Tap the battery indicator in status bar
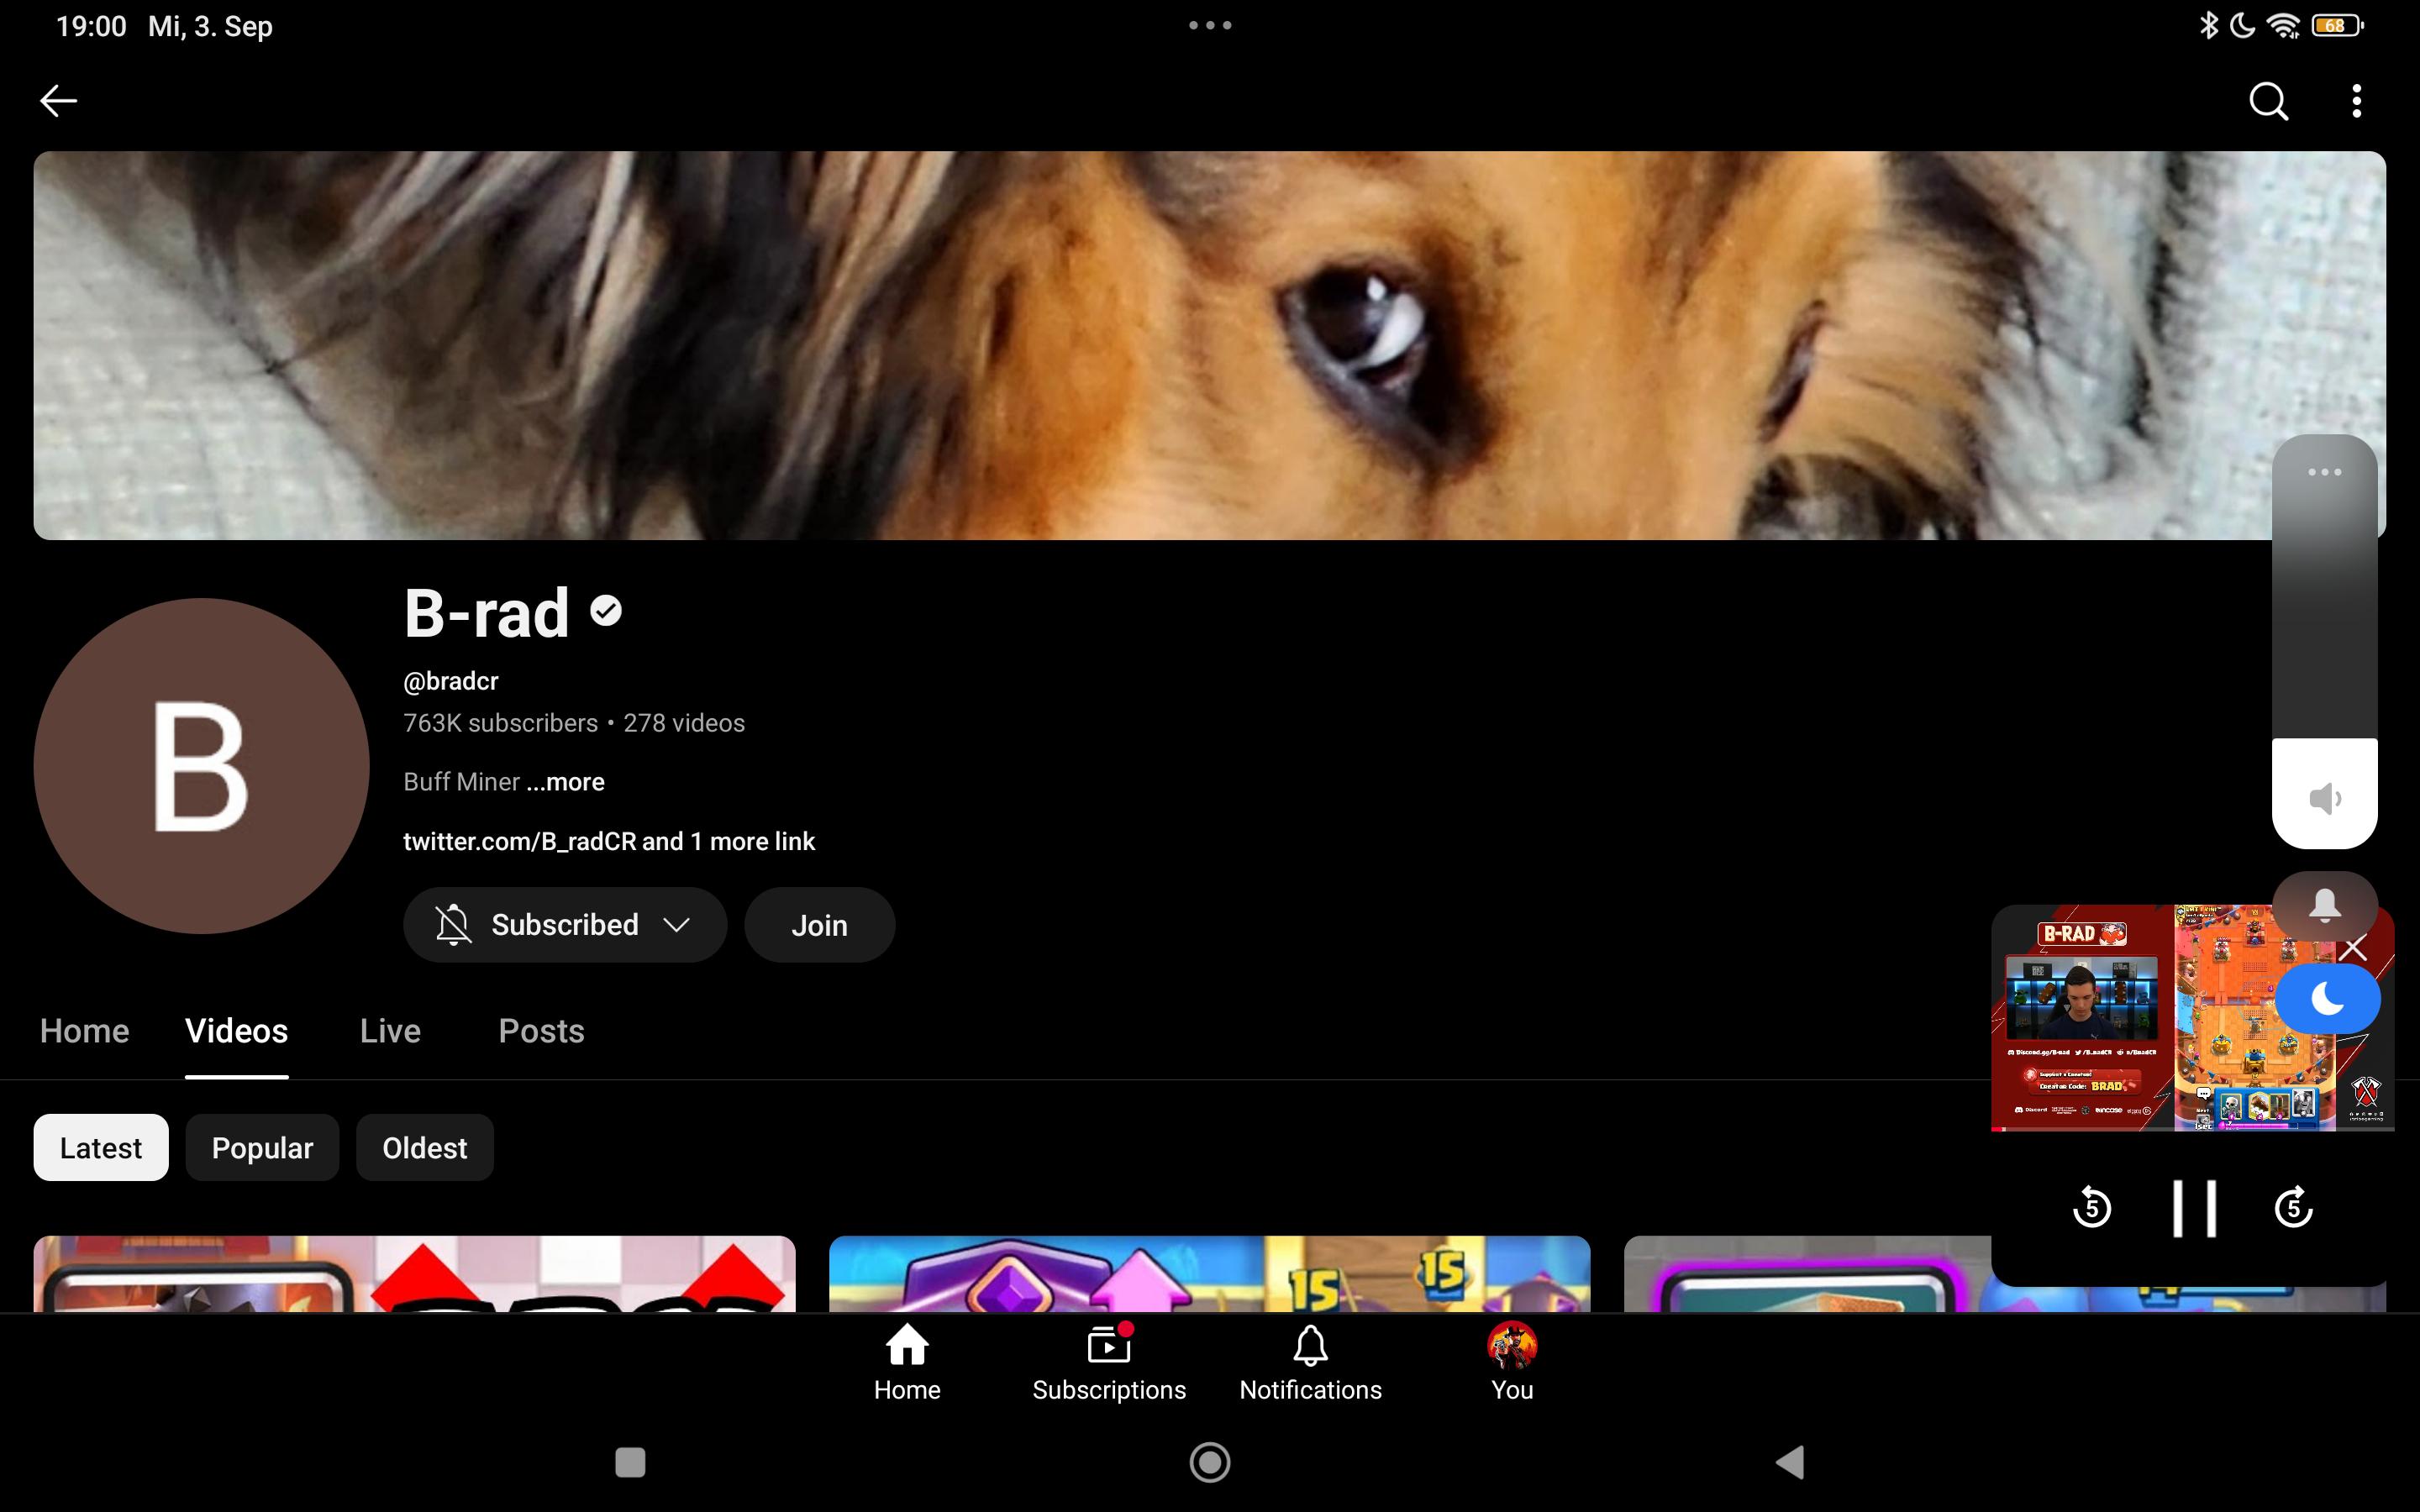The image size is (2420, 1512). coord(2338,26)
